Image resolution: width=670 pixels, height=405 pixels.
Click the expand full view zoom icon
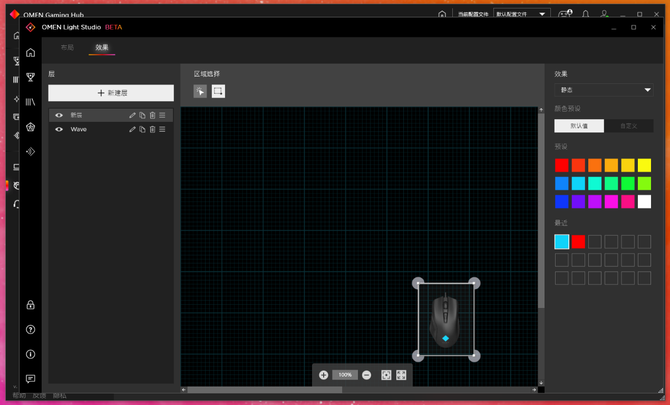tap(401, 375)
